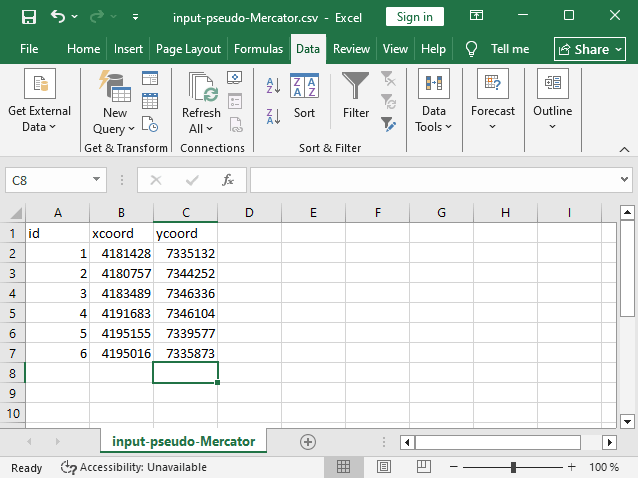Click the Sign in button
This screenshot has width=638, height=478.
(x=415, y=17)
